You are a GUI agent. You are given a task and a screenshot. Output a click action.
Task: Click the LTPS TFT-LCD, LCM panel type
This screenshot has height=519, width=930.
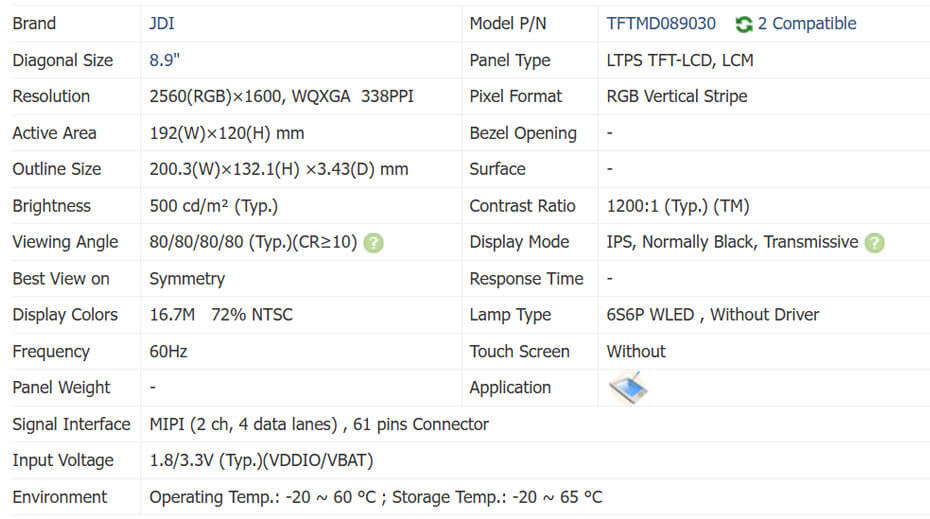680,60
